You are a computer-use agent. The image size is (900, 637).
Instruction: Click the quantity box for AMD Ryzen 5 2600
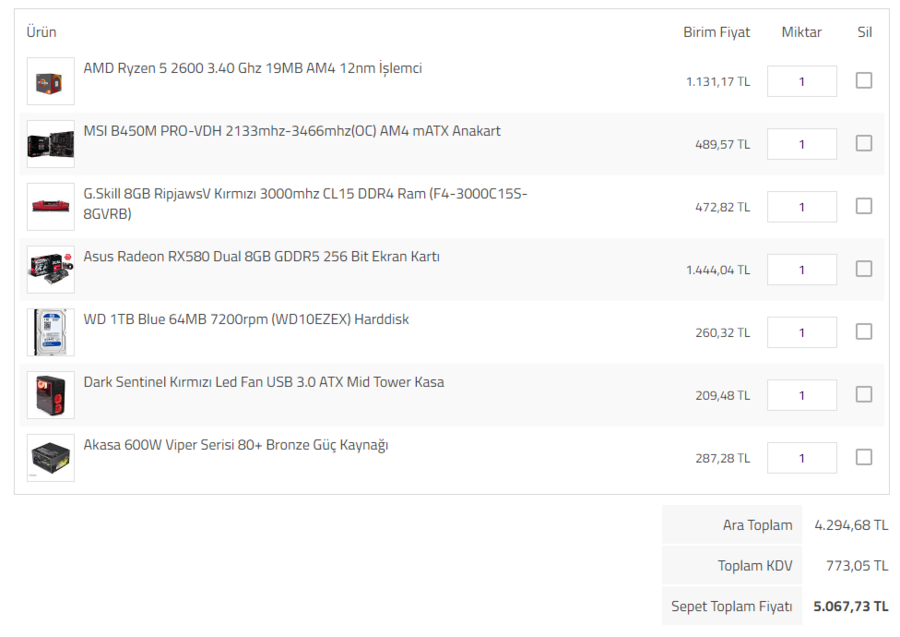point(801,81)
